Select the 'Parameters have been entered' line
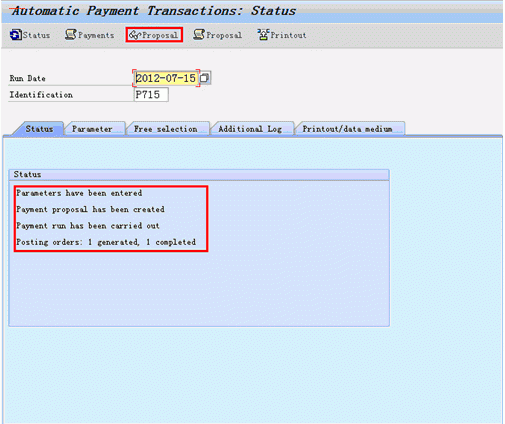The height and width of the screenshot is (424, 505). click(79, 193)
